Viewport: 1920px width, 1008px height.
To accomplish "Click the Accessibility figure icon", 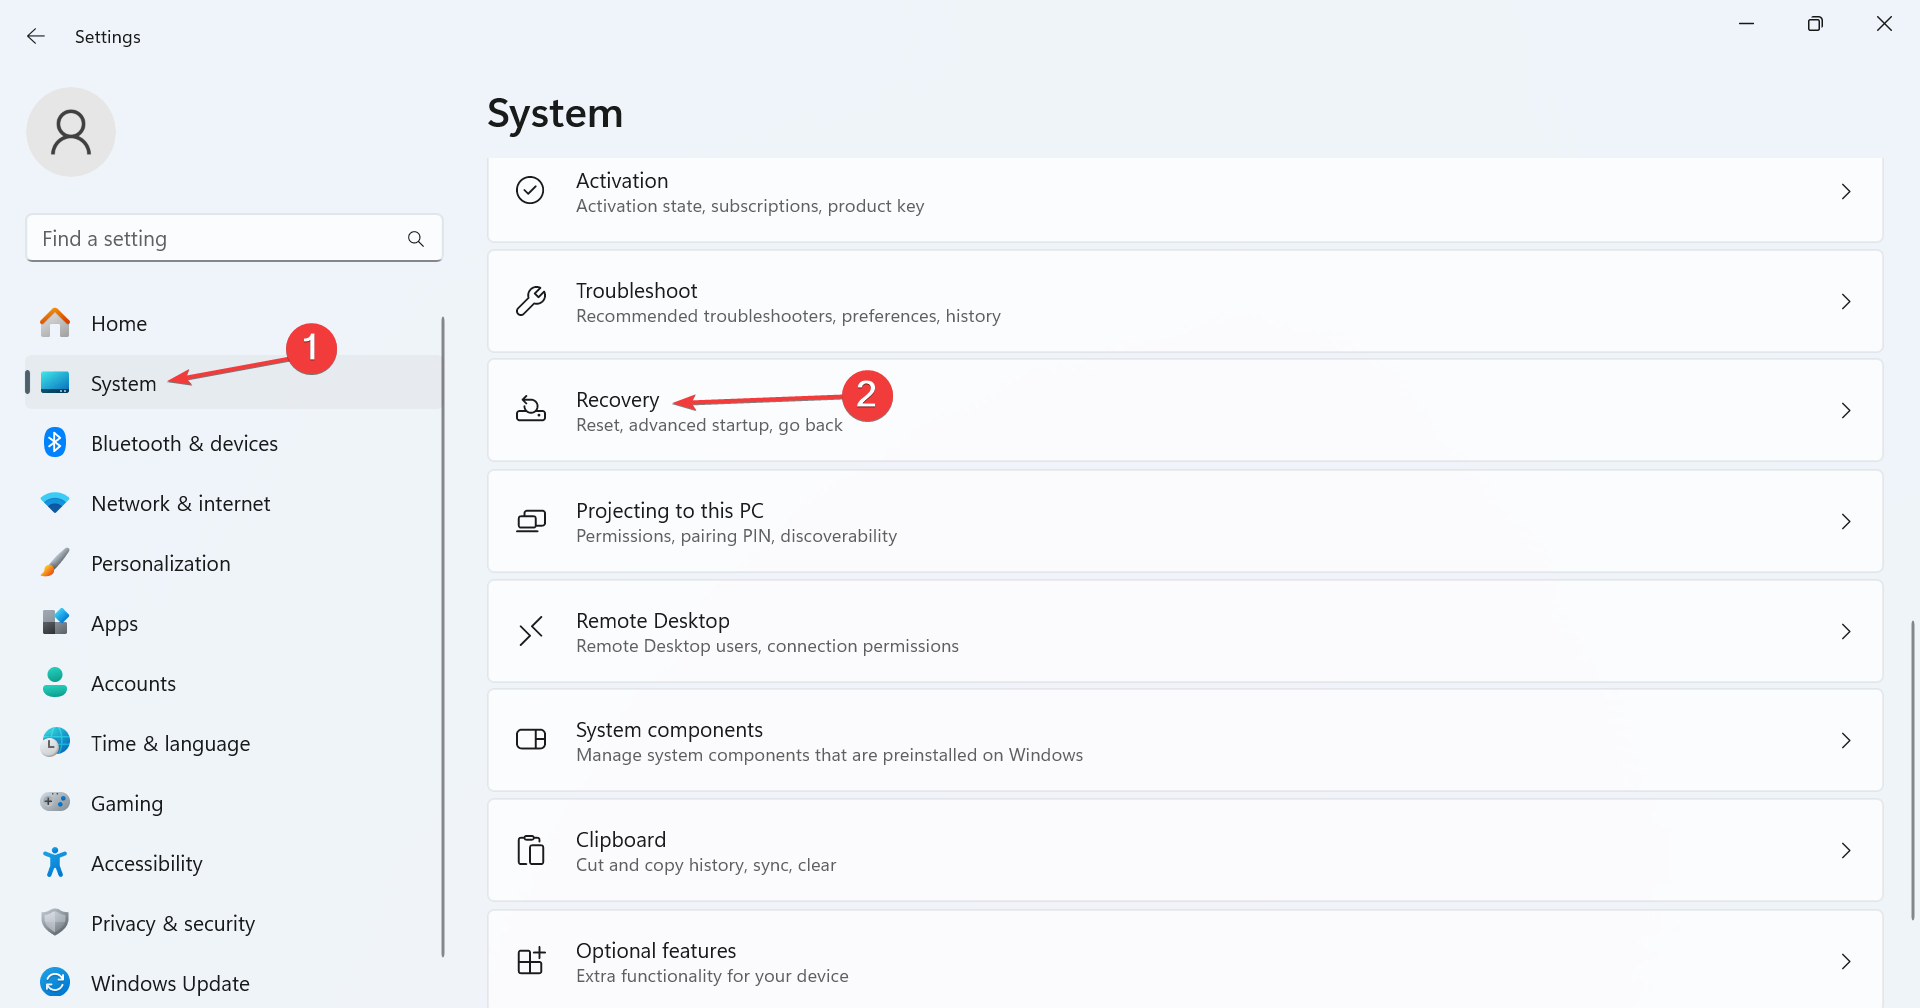I will point(55,862).
